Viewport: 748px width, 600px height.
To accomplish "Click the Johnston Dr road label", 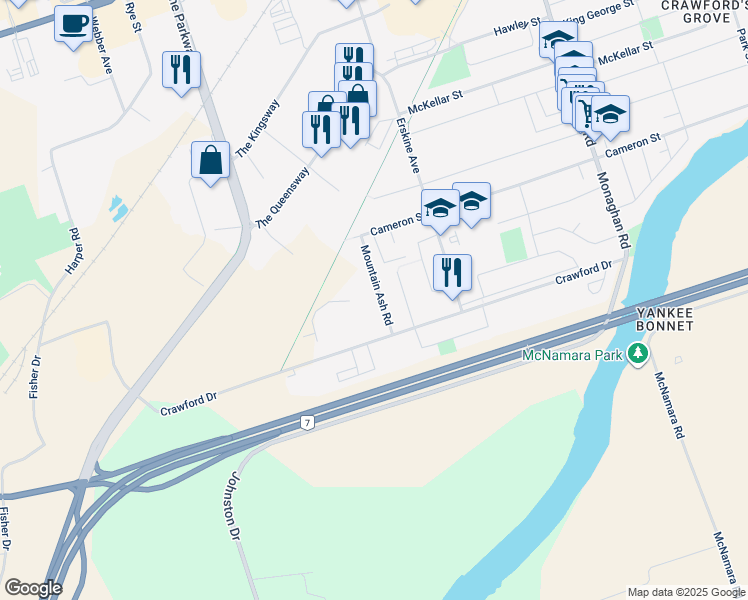I will pos(233,506).
